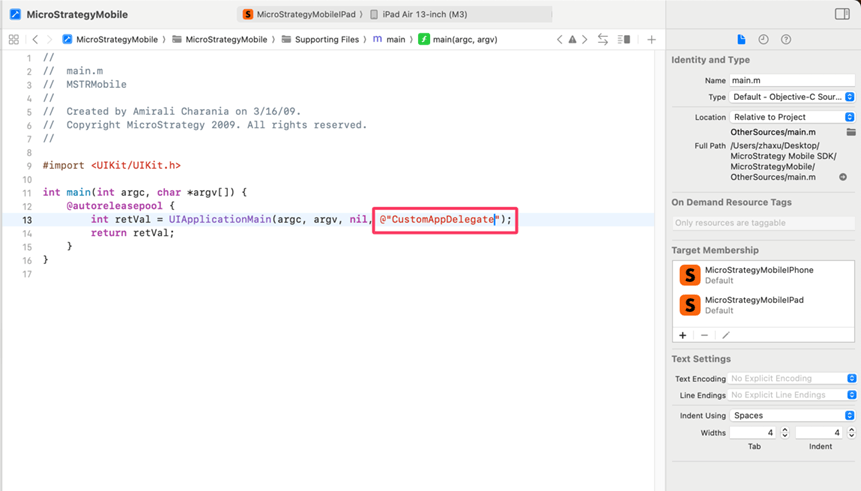Switch to the History inspector
The image size is (861, 491).
[x=763, y=40]
